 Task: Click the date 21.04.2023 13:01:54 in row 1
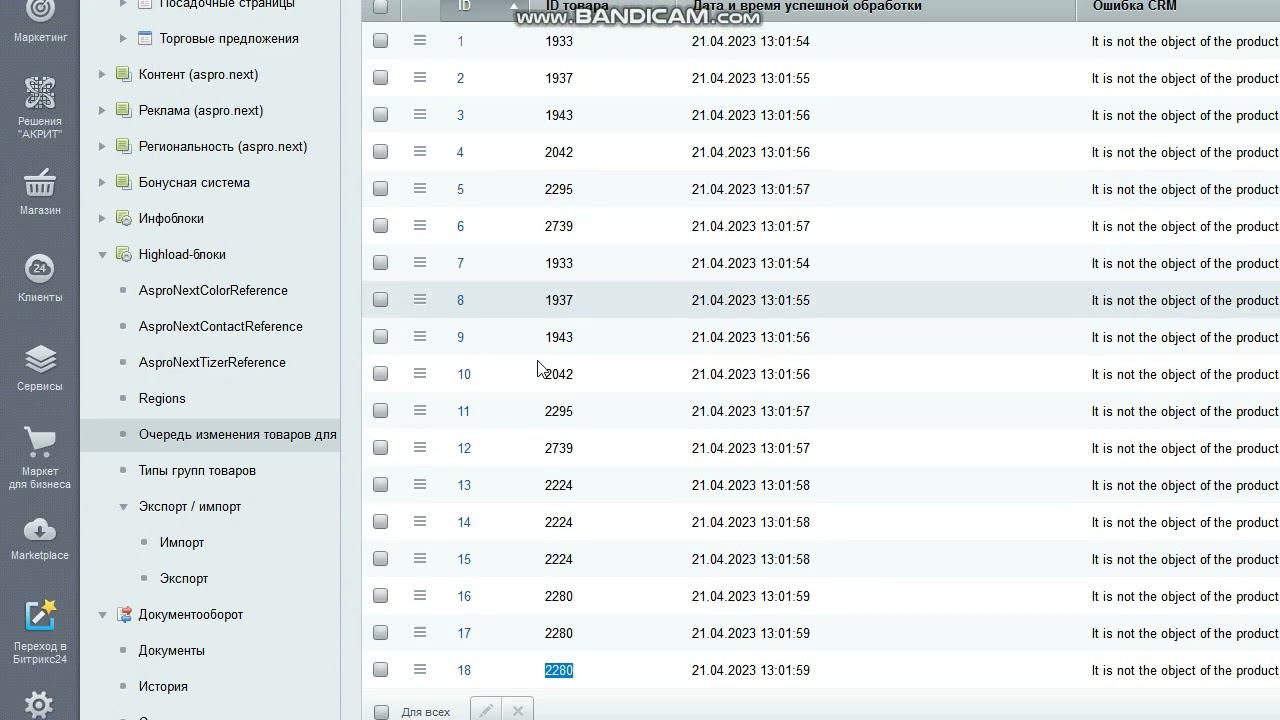(x=750, y=41)
